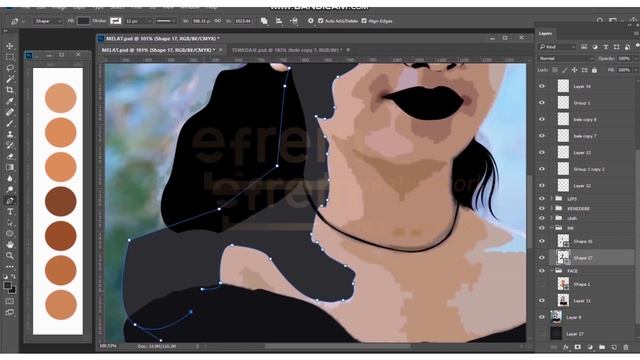Select the Eraser tool

tap(10, 156)
